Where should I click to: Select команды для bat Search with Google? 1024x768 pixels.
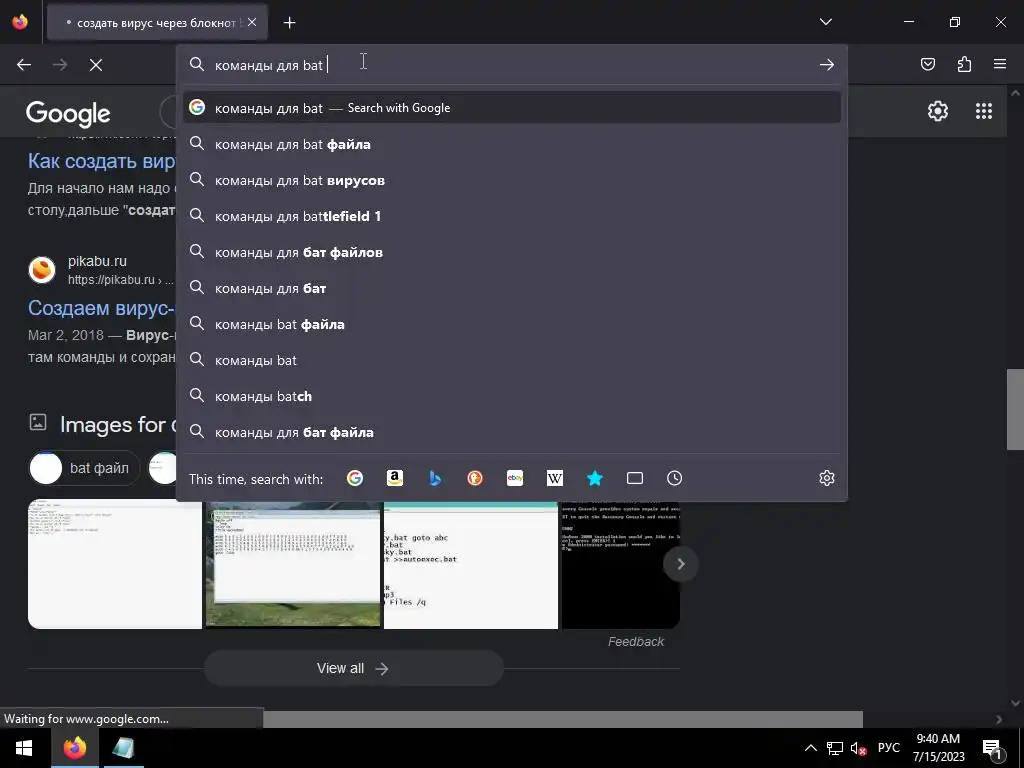click(x=511, y=108)
